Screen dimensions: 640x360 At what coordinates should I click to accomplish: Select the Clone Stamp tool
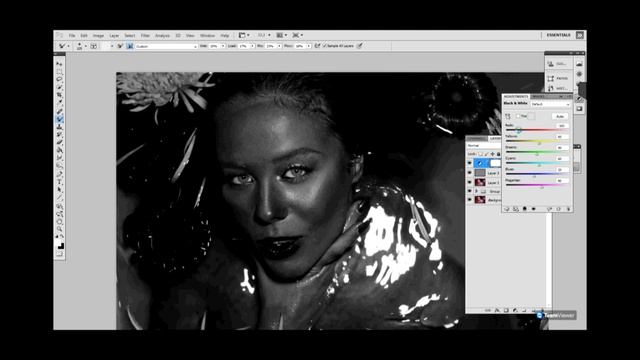tap(60, 127)
